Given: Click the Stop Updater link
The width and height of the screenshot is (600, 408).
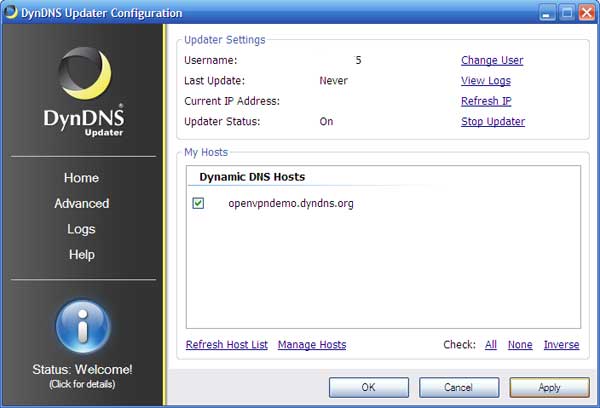Looking at the screenshot, I should (493, 122).
